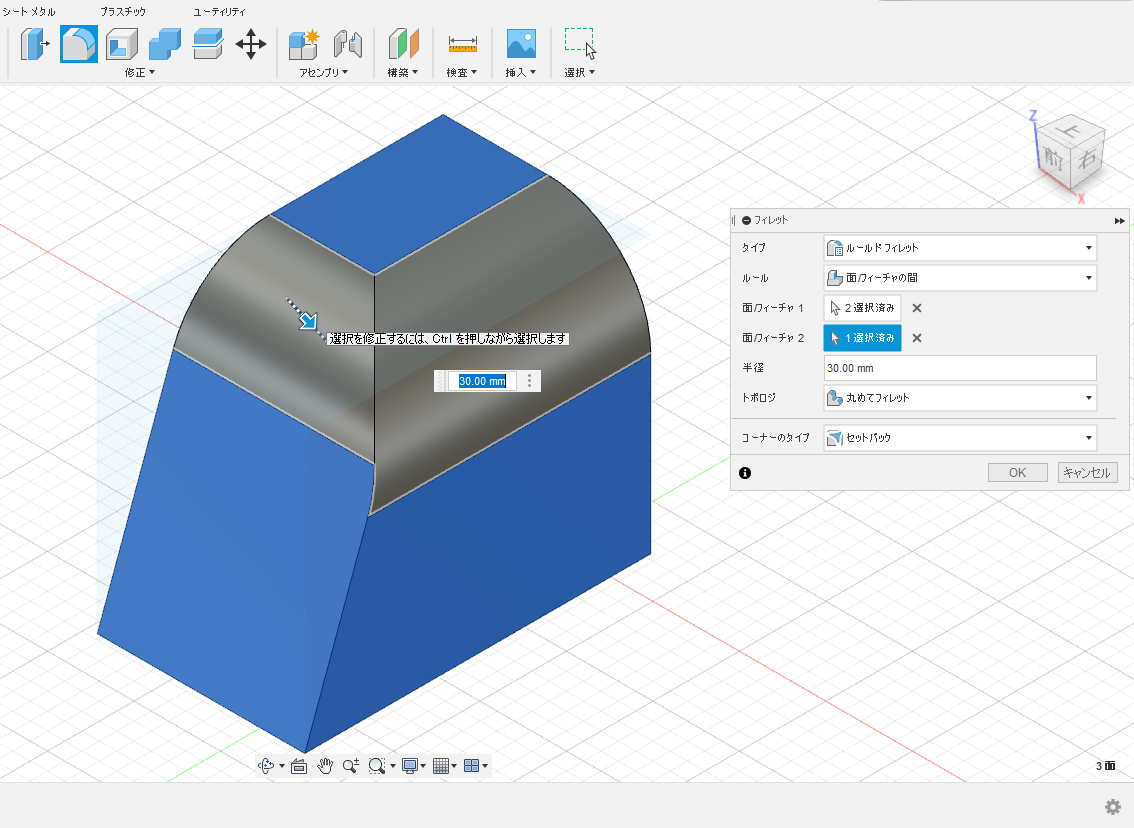Choose the Combine bodies tool icon
Image resolution: width=1134 pixels, height=828 pixels.
pyautogui.click(x=165, y=44)
